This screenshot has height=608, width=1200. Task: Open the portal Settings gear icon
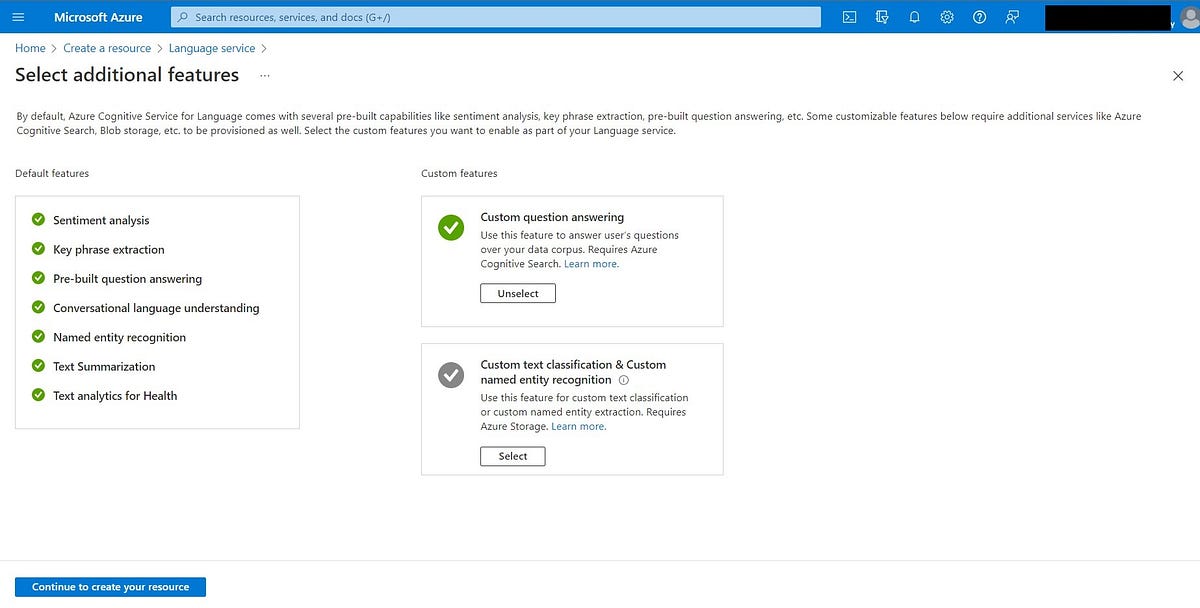coord(946,16)
